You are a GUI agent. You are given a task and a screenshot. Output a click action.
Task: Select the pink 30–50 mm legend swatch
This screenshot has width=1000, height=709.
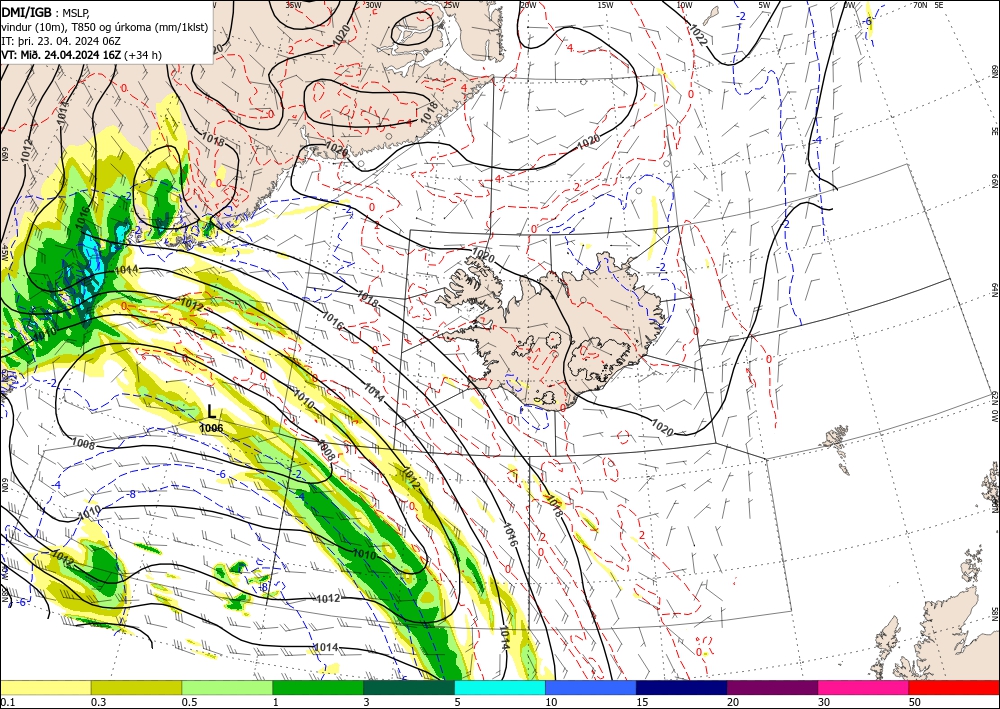864,687
